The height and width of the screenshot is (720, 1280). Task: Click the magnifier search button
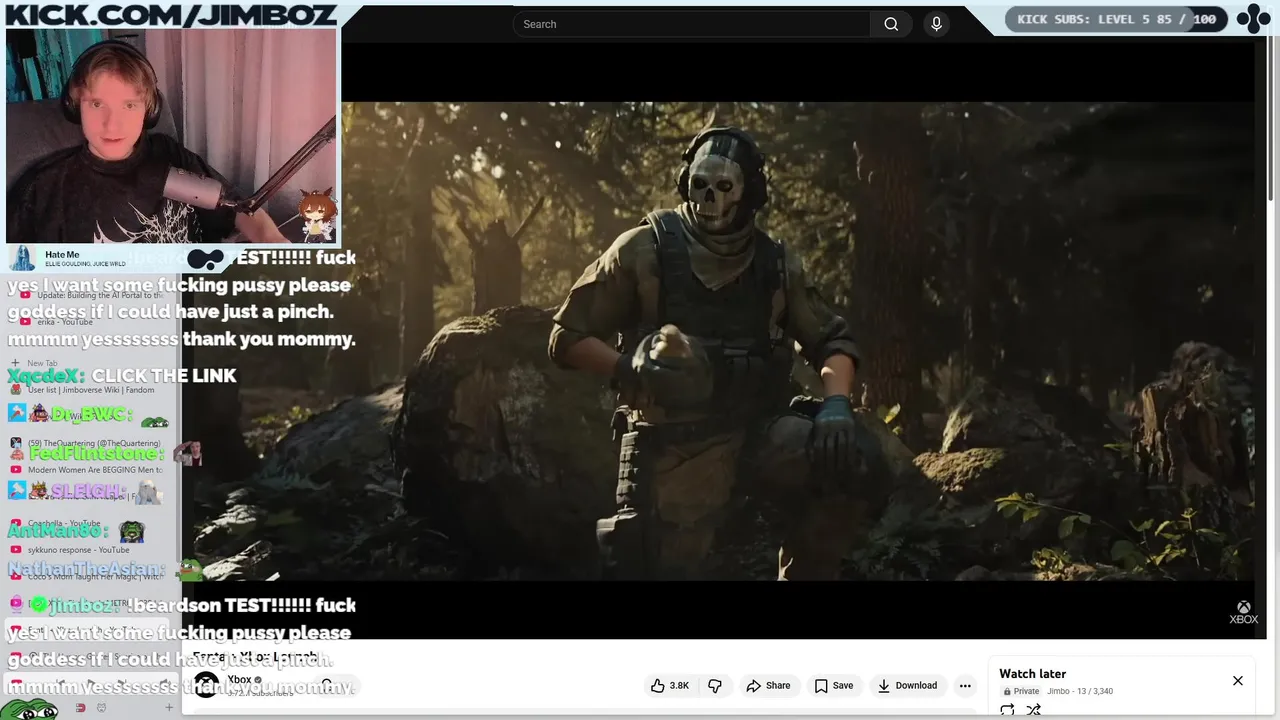coord(891,24)
